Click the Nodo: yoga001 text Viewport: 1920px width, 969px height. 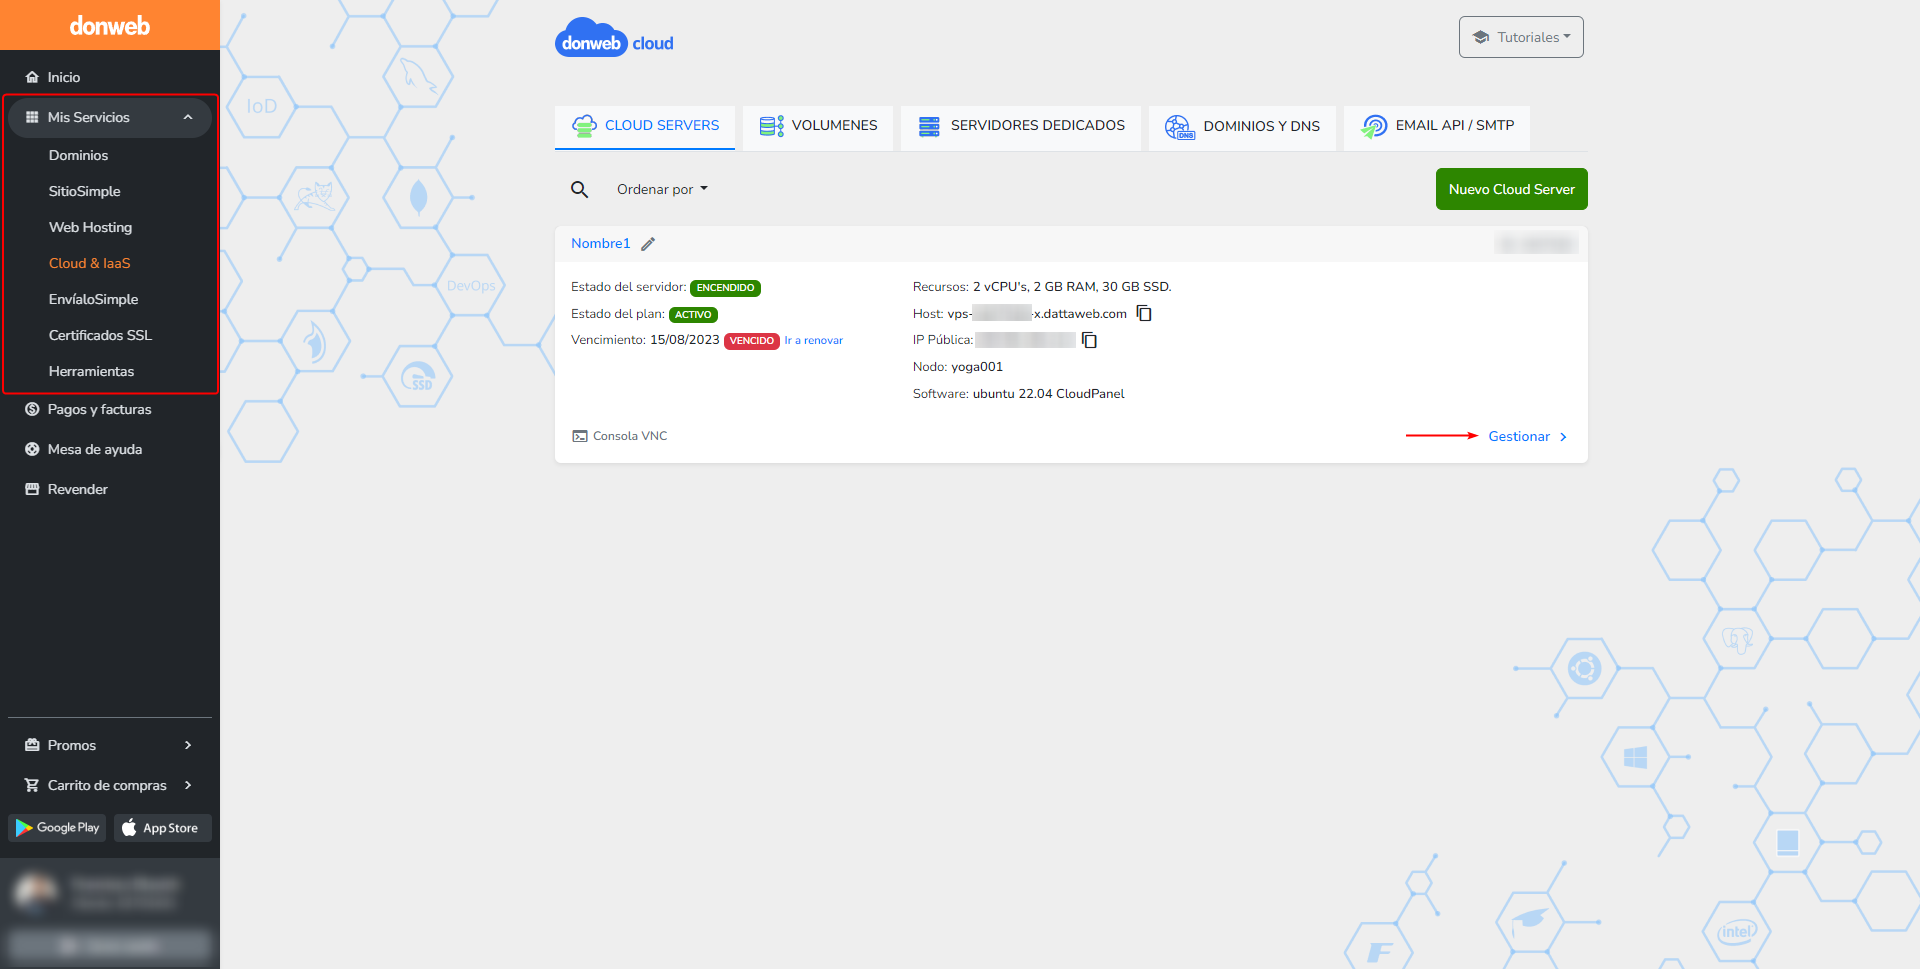[958, 367]
